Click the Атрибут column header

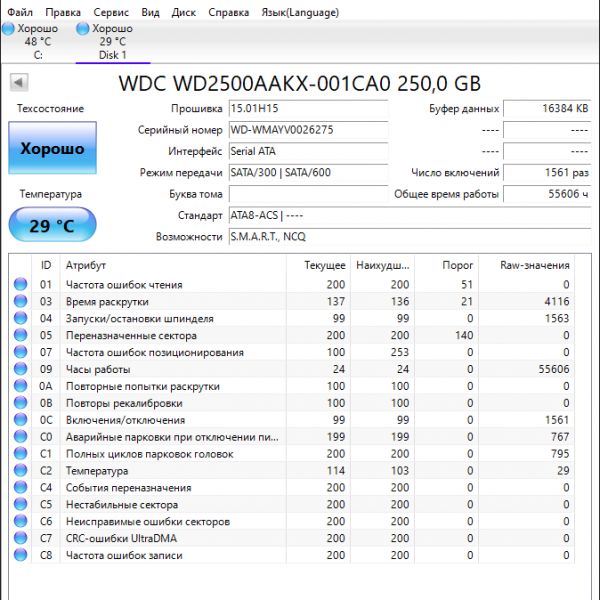[x=173, y=265]
